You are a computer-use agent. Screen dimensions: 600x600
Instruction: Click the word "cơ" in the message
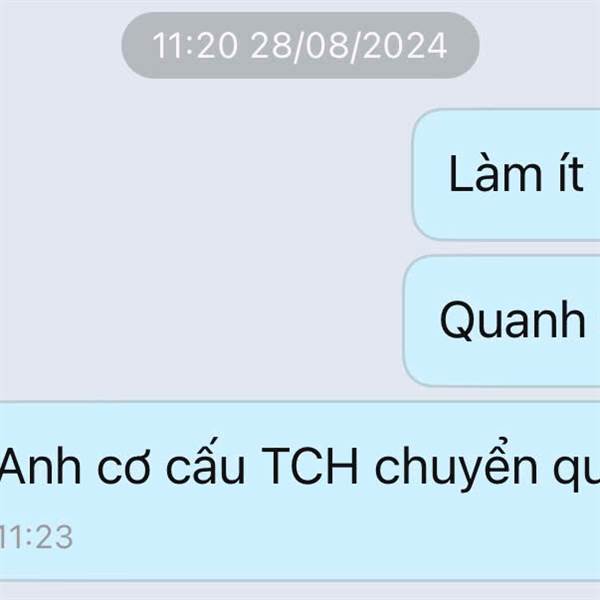(x=124, y=469)
